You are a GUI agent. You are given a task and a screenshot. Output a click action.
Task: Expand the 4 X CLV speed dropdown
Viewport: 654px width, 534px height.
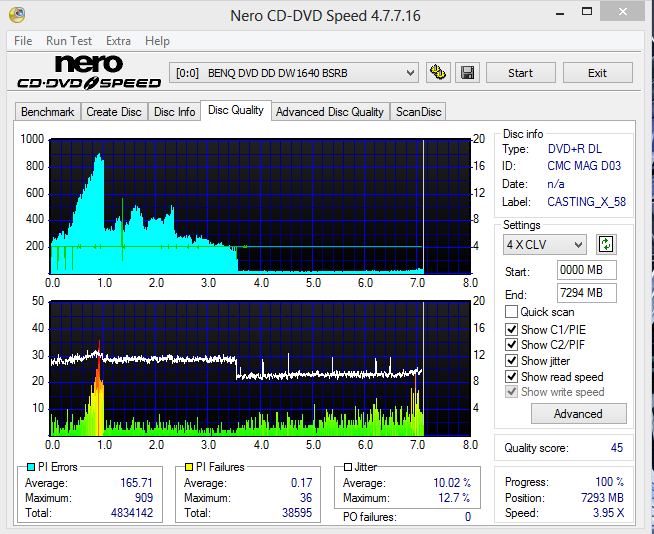pyautogui.click(x=544, y=244)
